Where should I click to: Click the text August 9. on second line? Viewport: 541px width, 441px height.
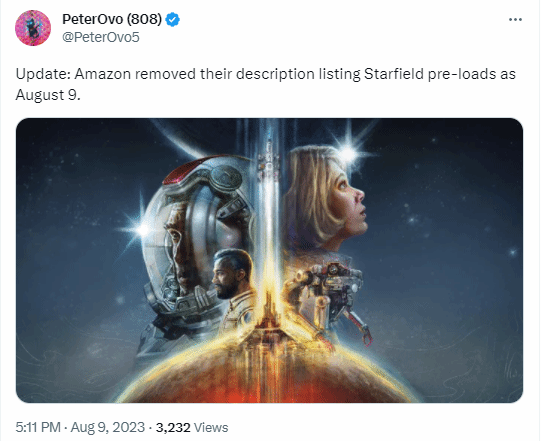[x=48, y=95]
